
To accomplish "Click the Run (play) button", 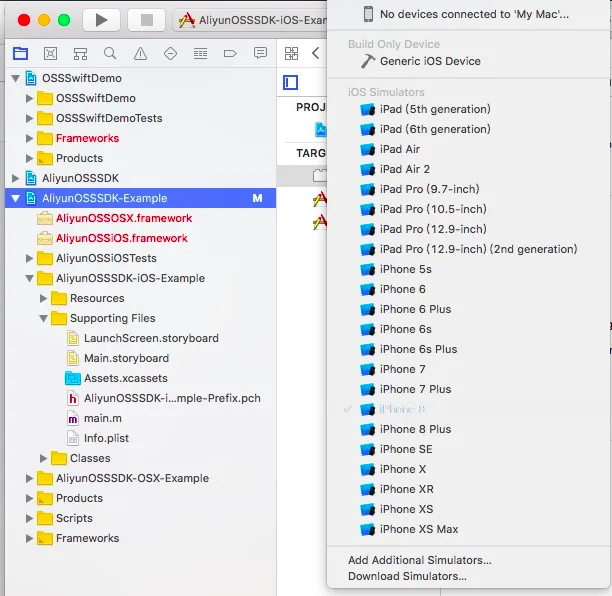I will [x=101, y=20].
